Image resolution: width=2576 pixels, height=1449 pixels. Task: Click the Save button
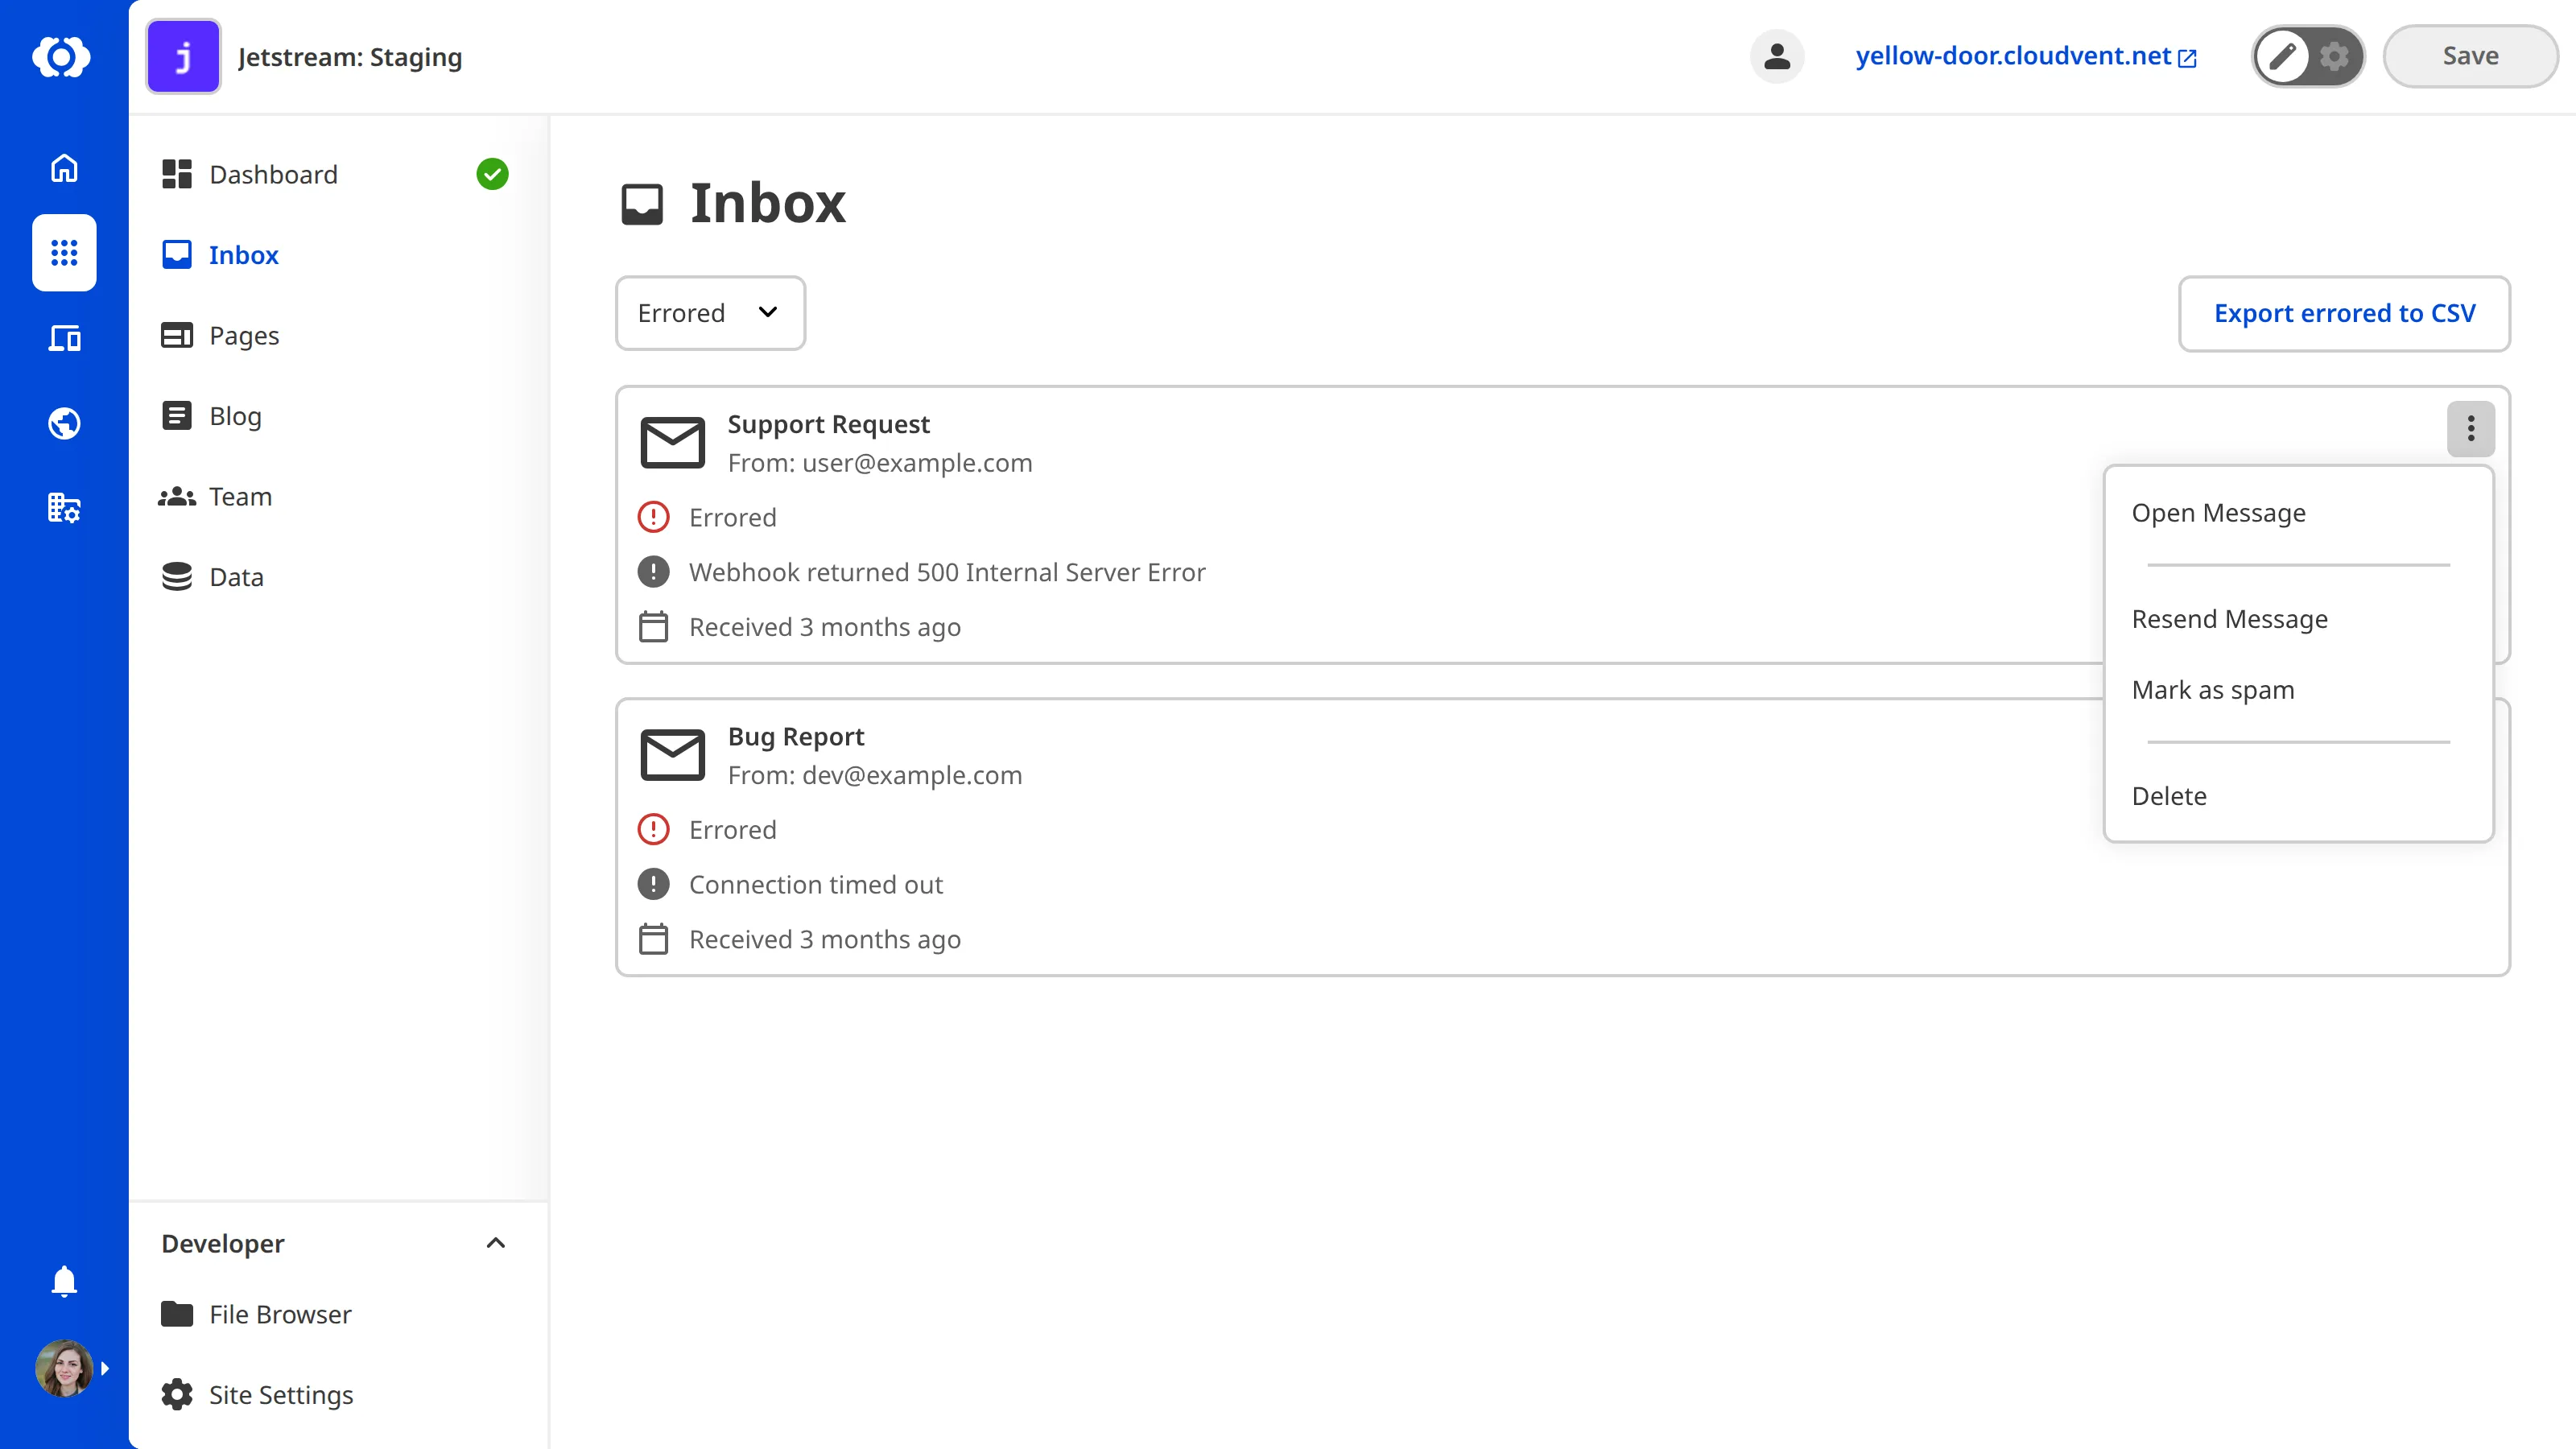[x=2469, y=56]
